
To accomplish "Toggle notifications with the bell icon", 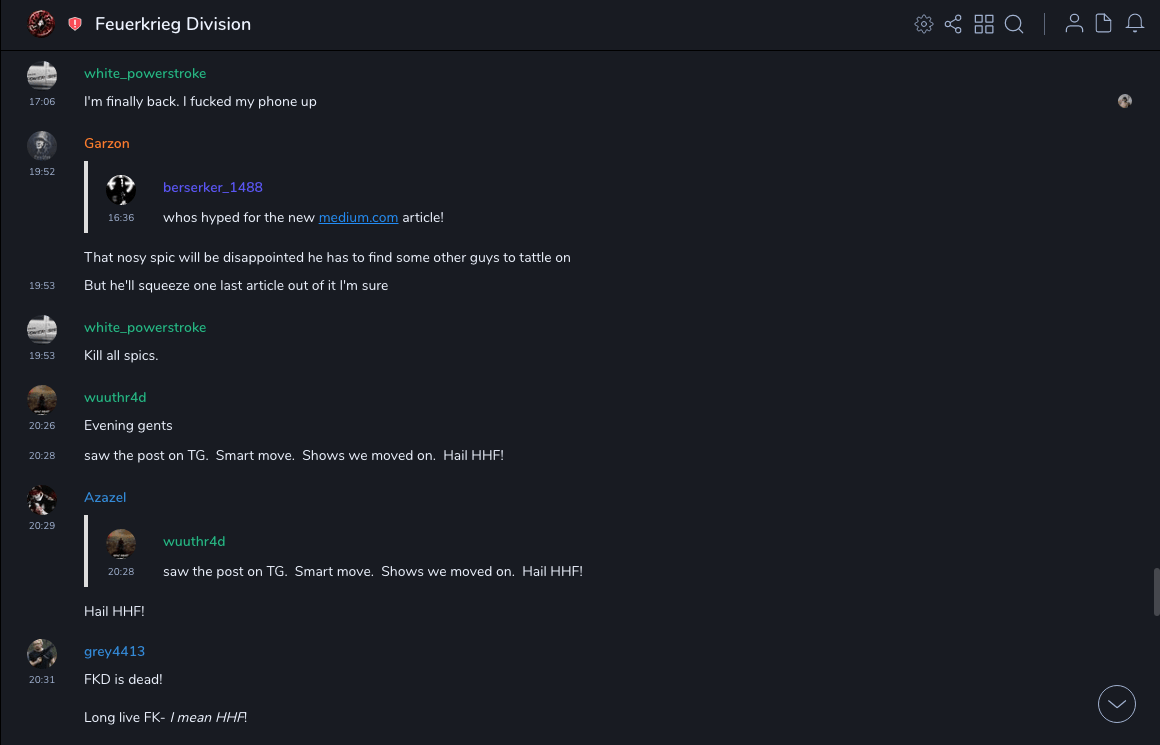I will [1135, 24].
